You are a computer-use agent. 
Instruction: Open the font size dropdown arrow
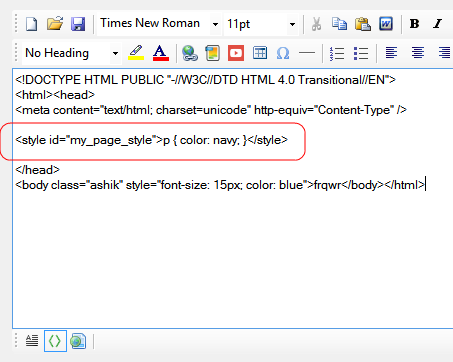coord(292,24)
